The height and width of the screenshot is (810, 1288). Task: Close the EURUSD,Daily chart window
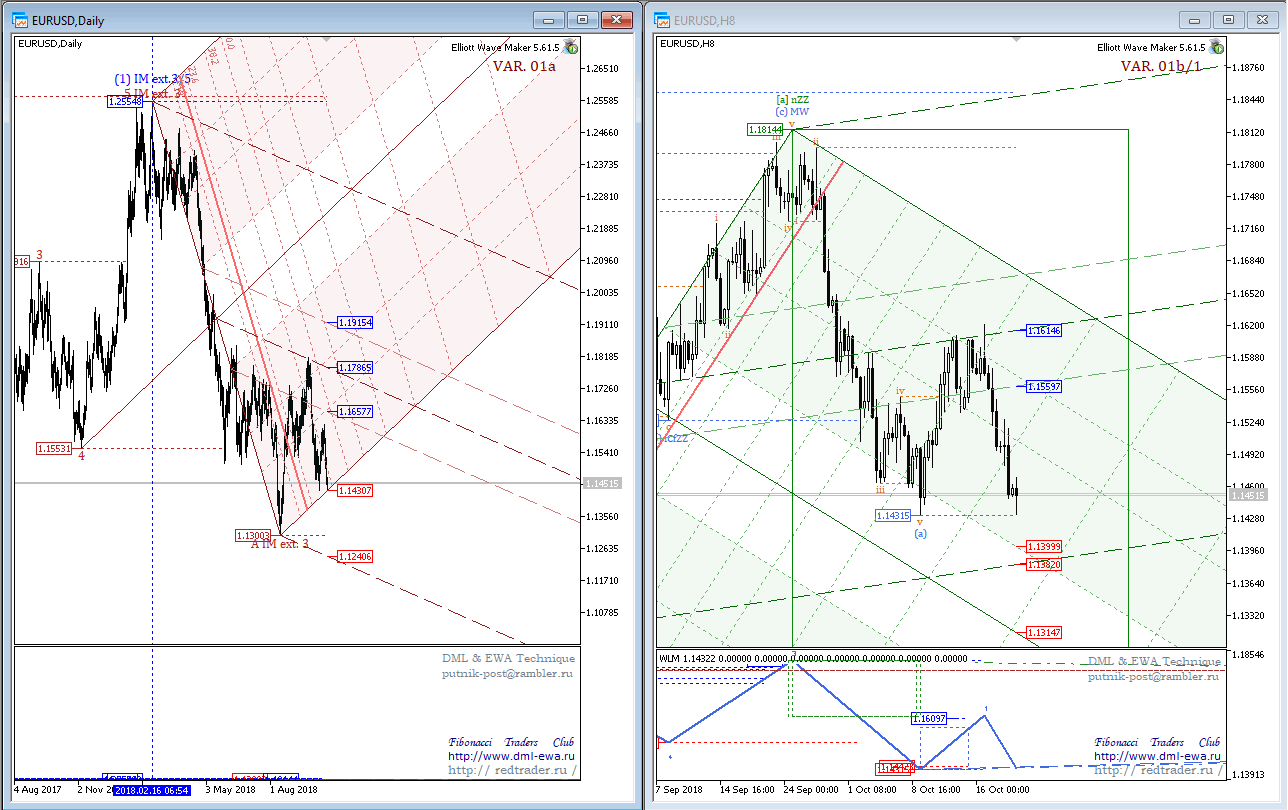click(620, 19)
